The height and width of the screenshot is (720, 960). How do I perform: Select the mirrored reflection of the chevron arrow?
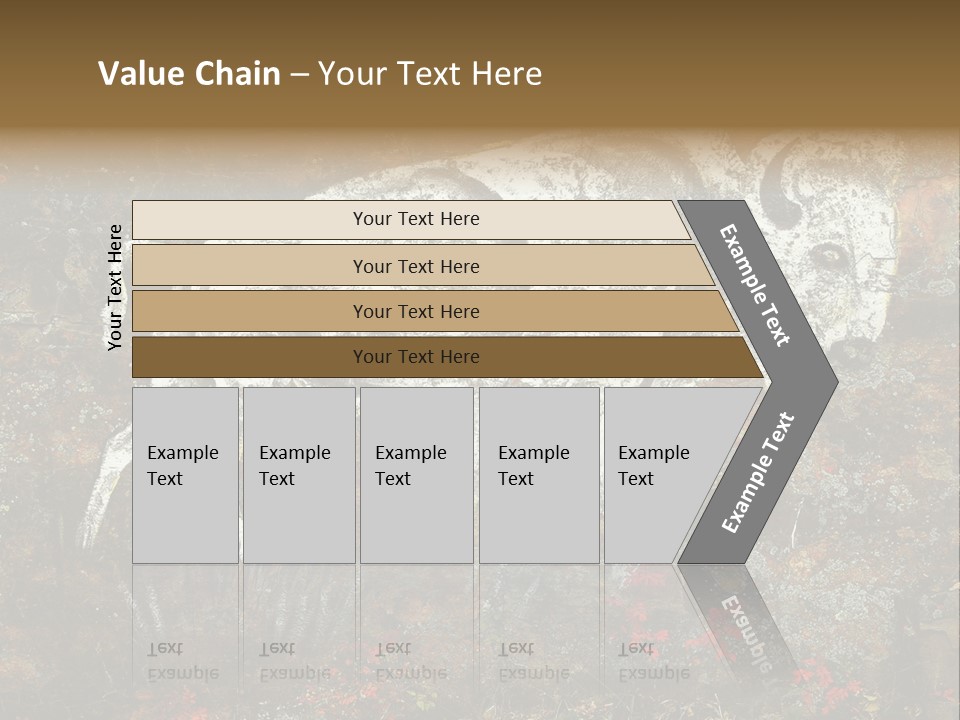(x=735, y=618)
